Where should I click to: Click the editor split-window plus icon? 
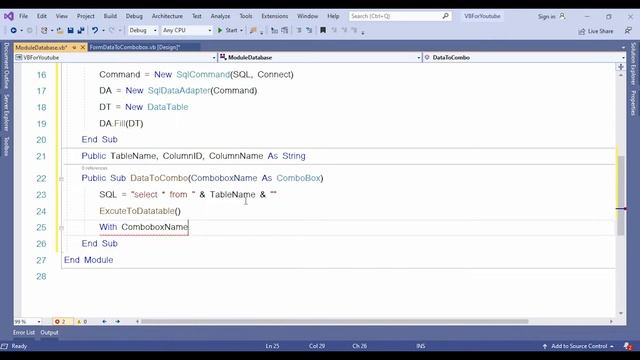tap(620, 67)
